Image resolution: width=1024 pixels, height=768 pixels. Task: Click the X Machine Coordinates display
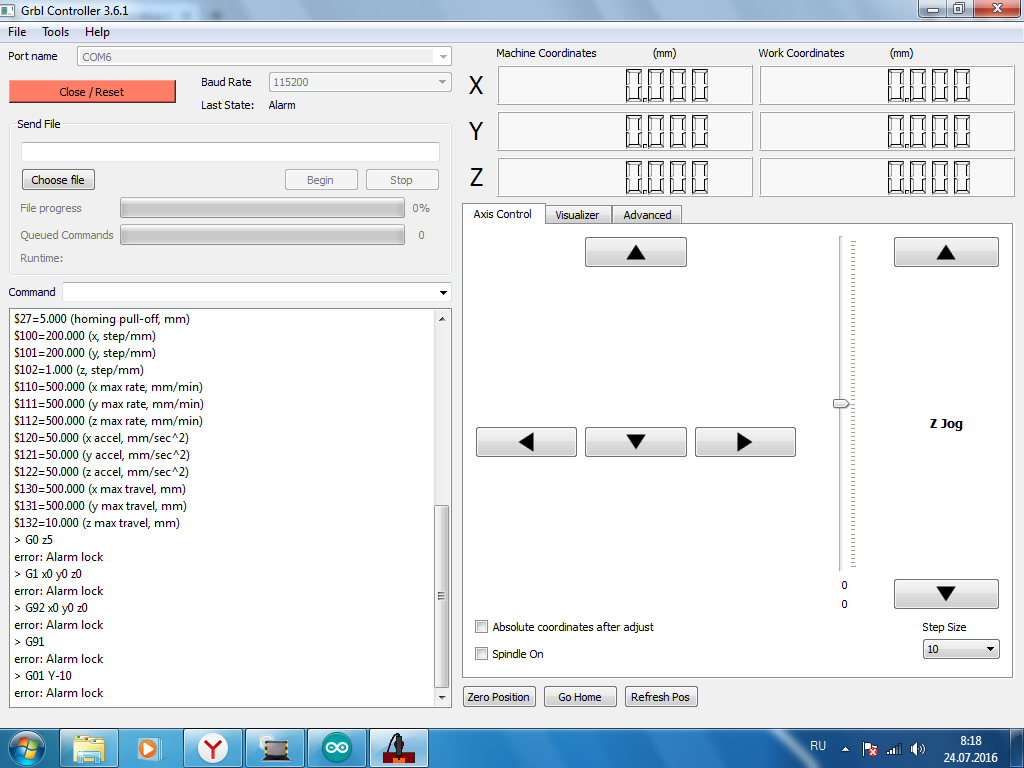pyautogui.click(x=625, y=86)
